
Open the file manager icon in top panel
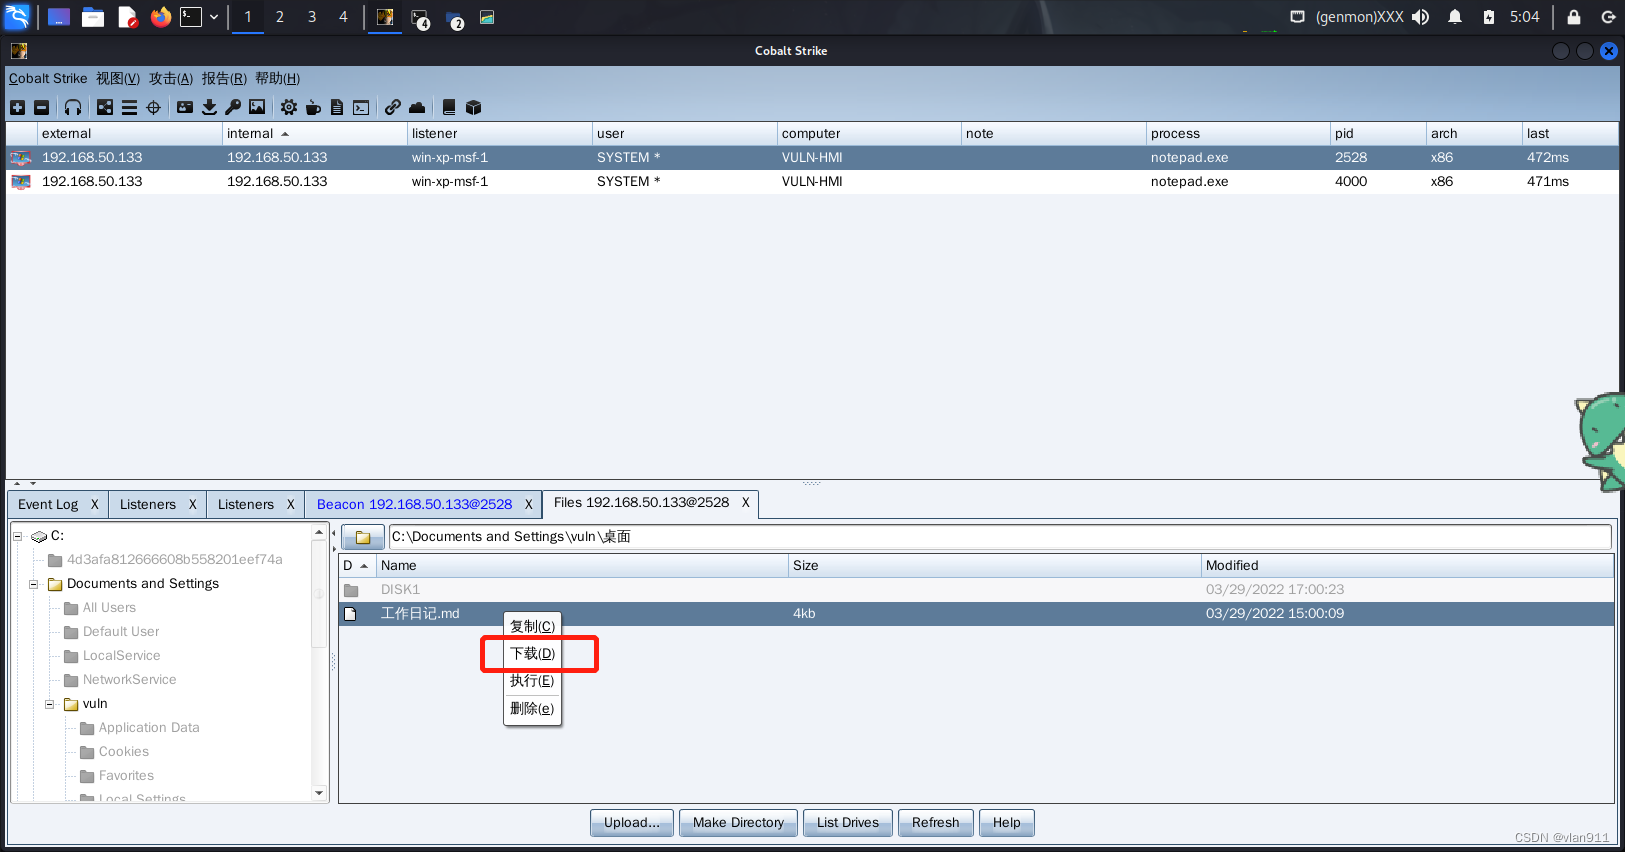point(93,17)
